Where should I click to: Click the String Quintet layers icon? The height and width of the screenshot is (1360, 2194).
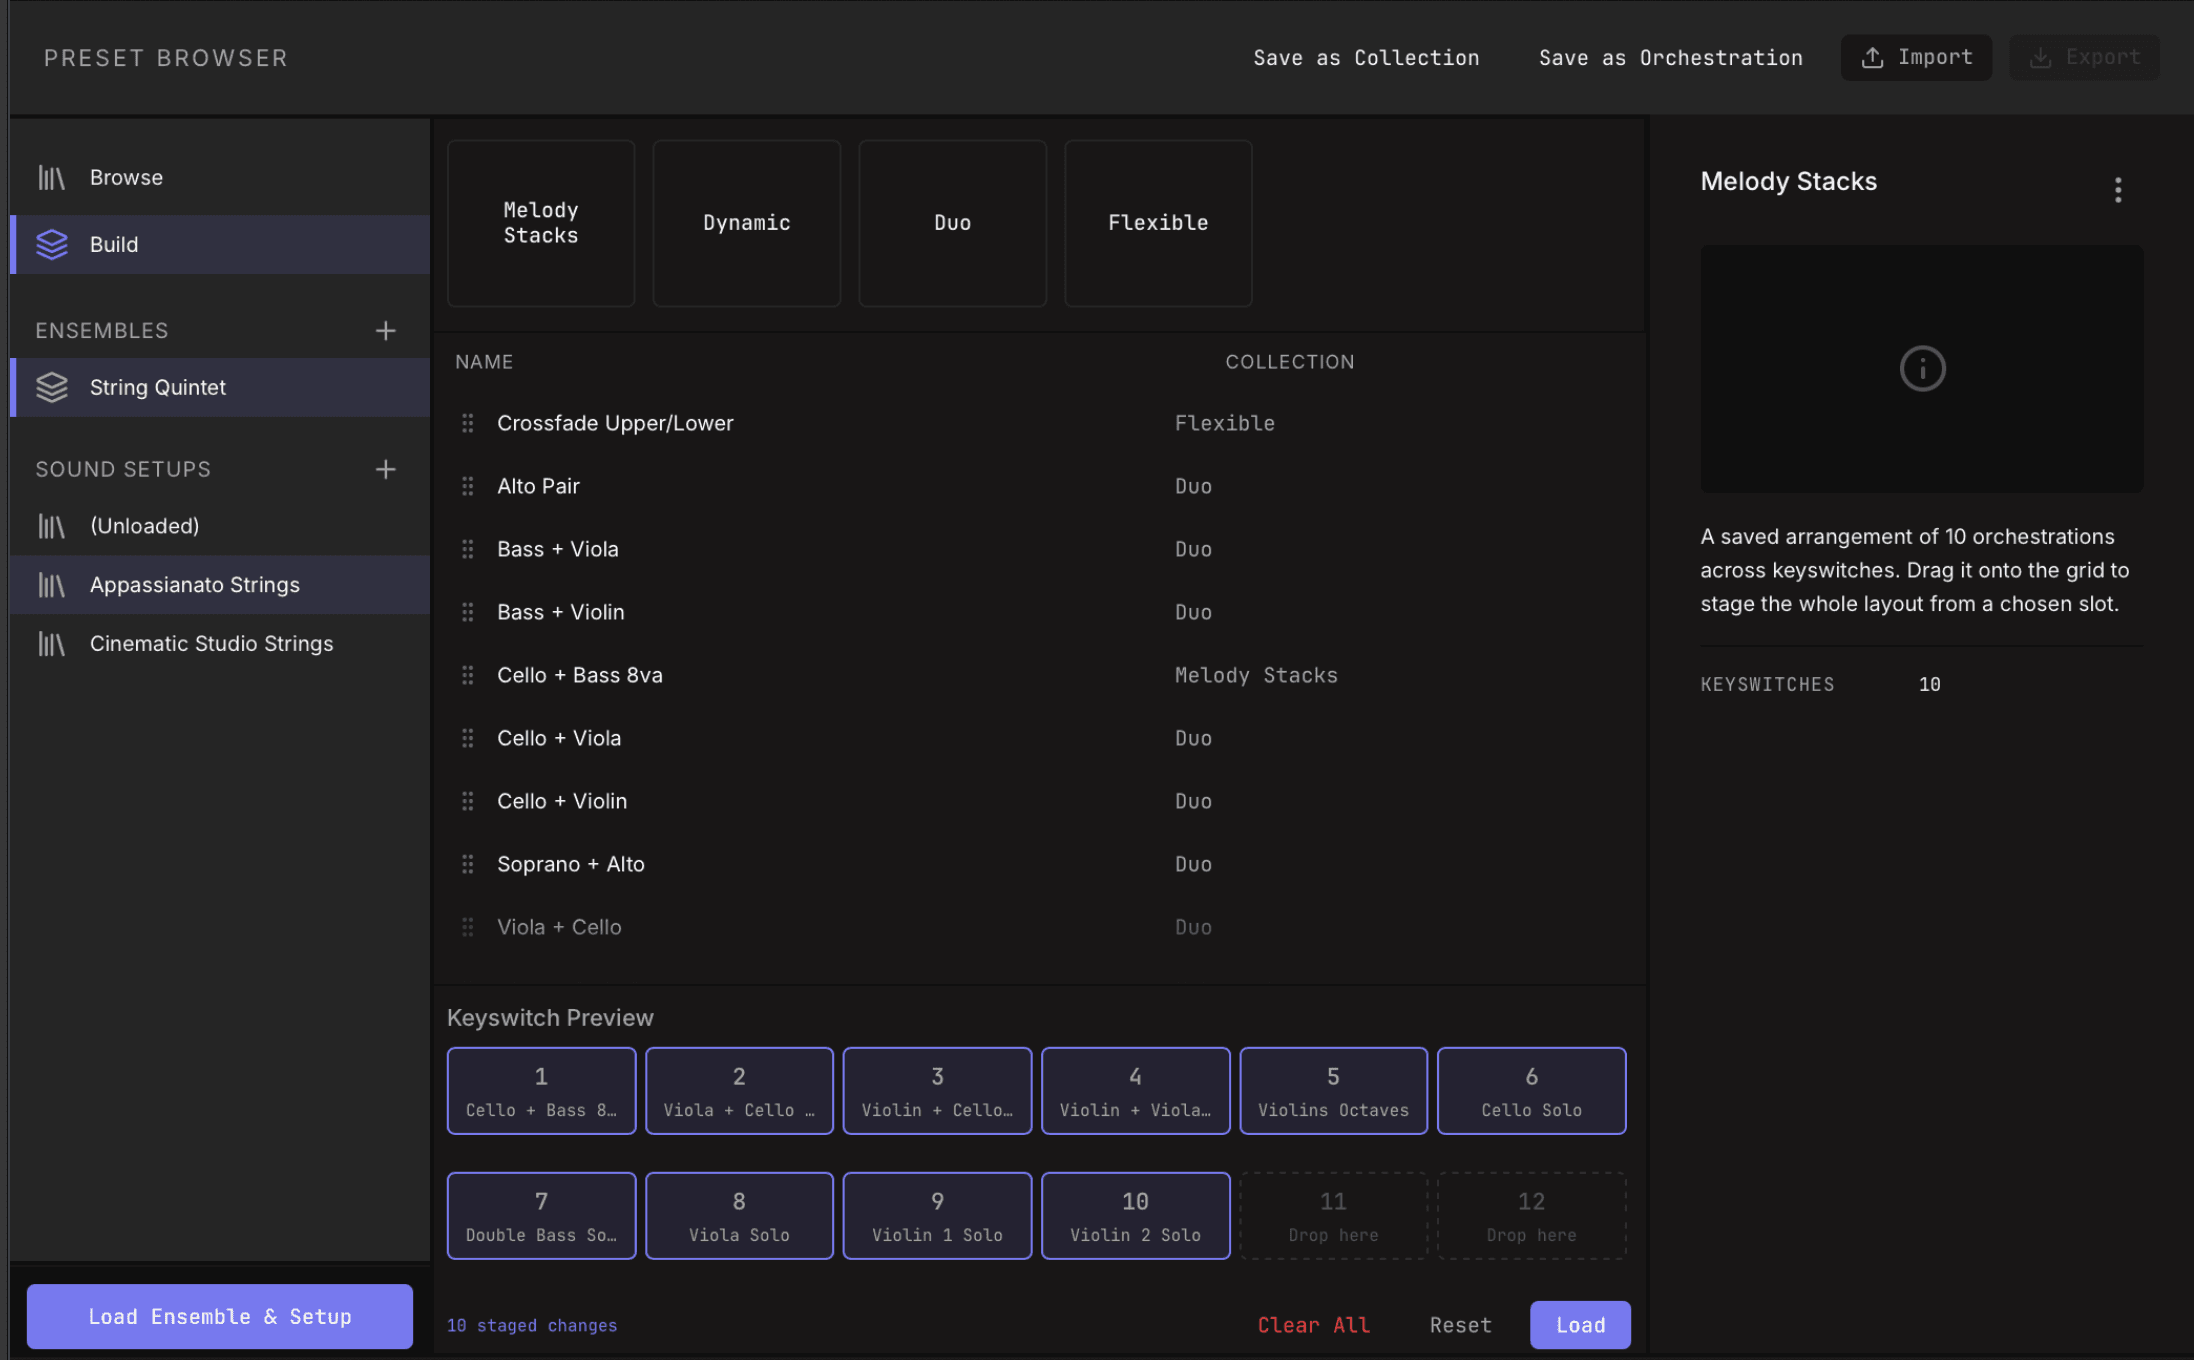coord(51,387)
